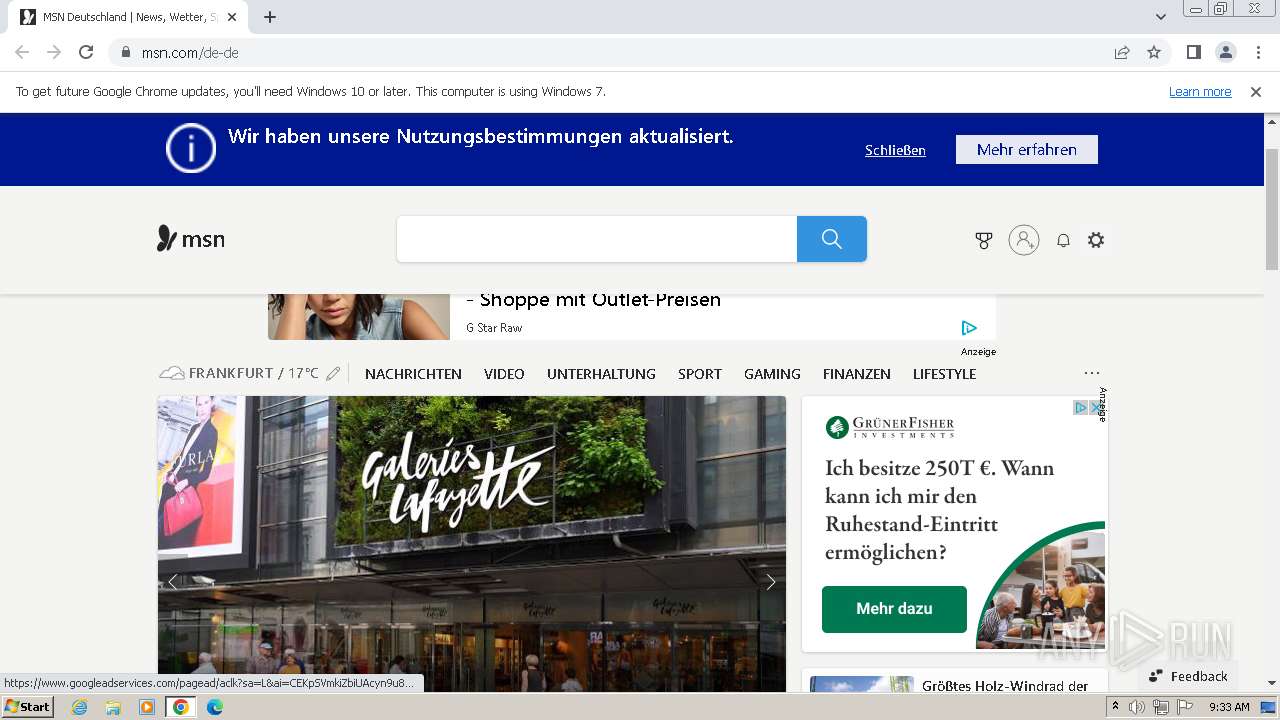Open Chrome three-dot menu
The image size is (1280, 720).
point(1258,52)
